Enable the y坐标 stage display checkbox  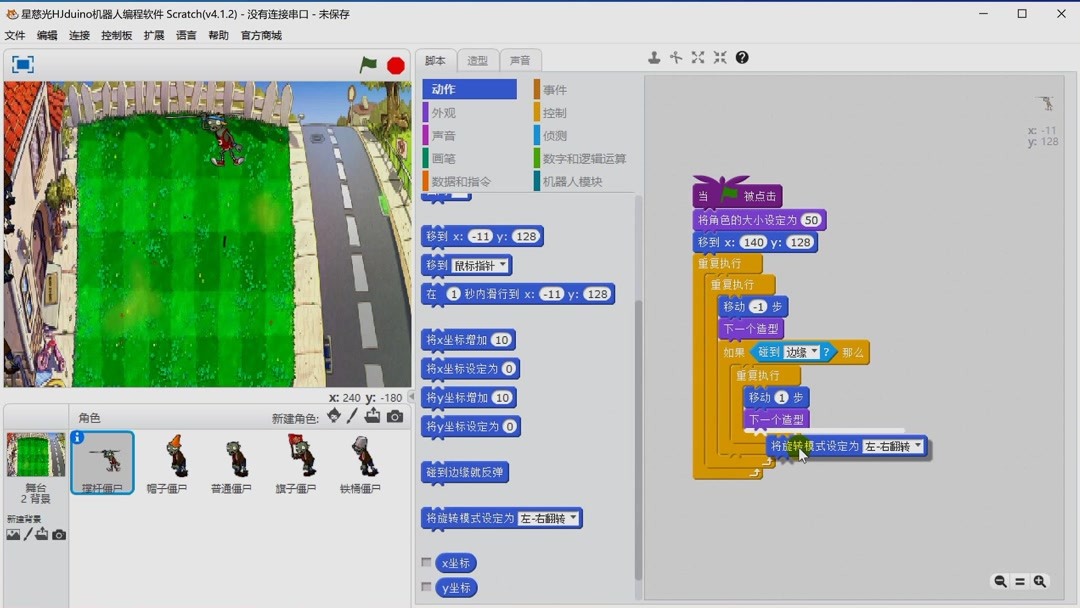coord(427,588)
